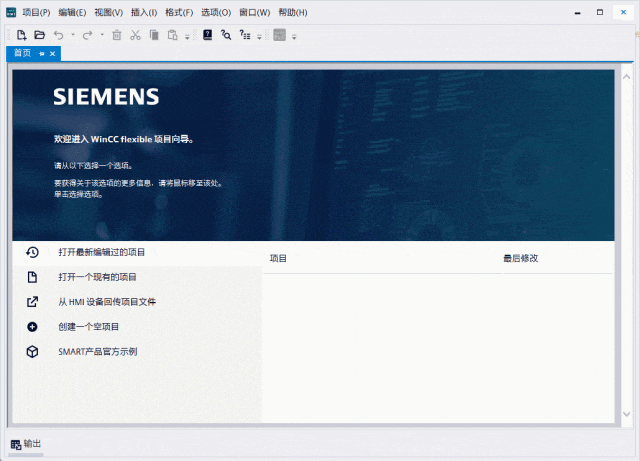Click the cube SMART examples icon

[x=32, y=352]
